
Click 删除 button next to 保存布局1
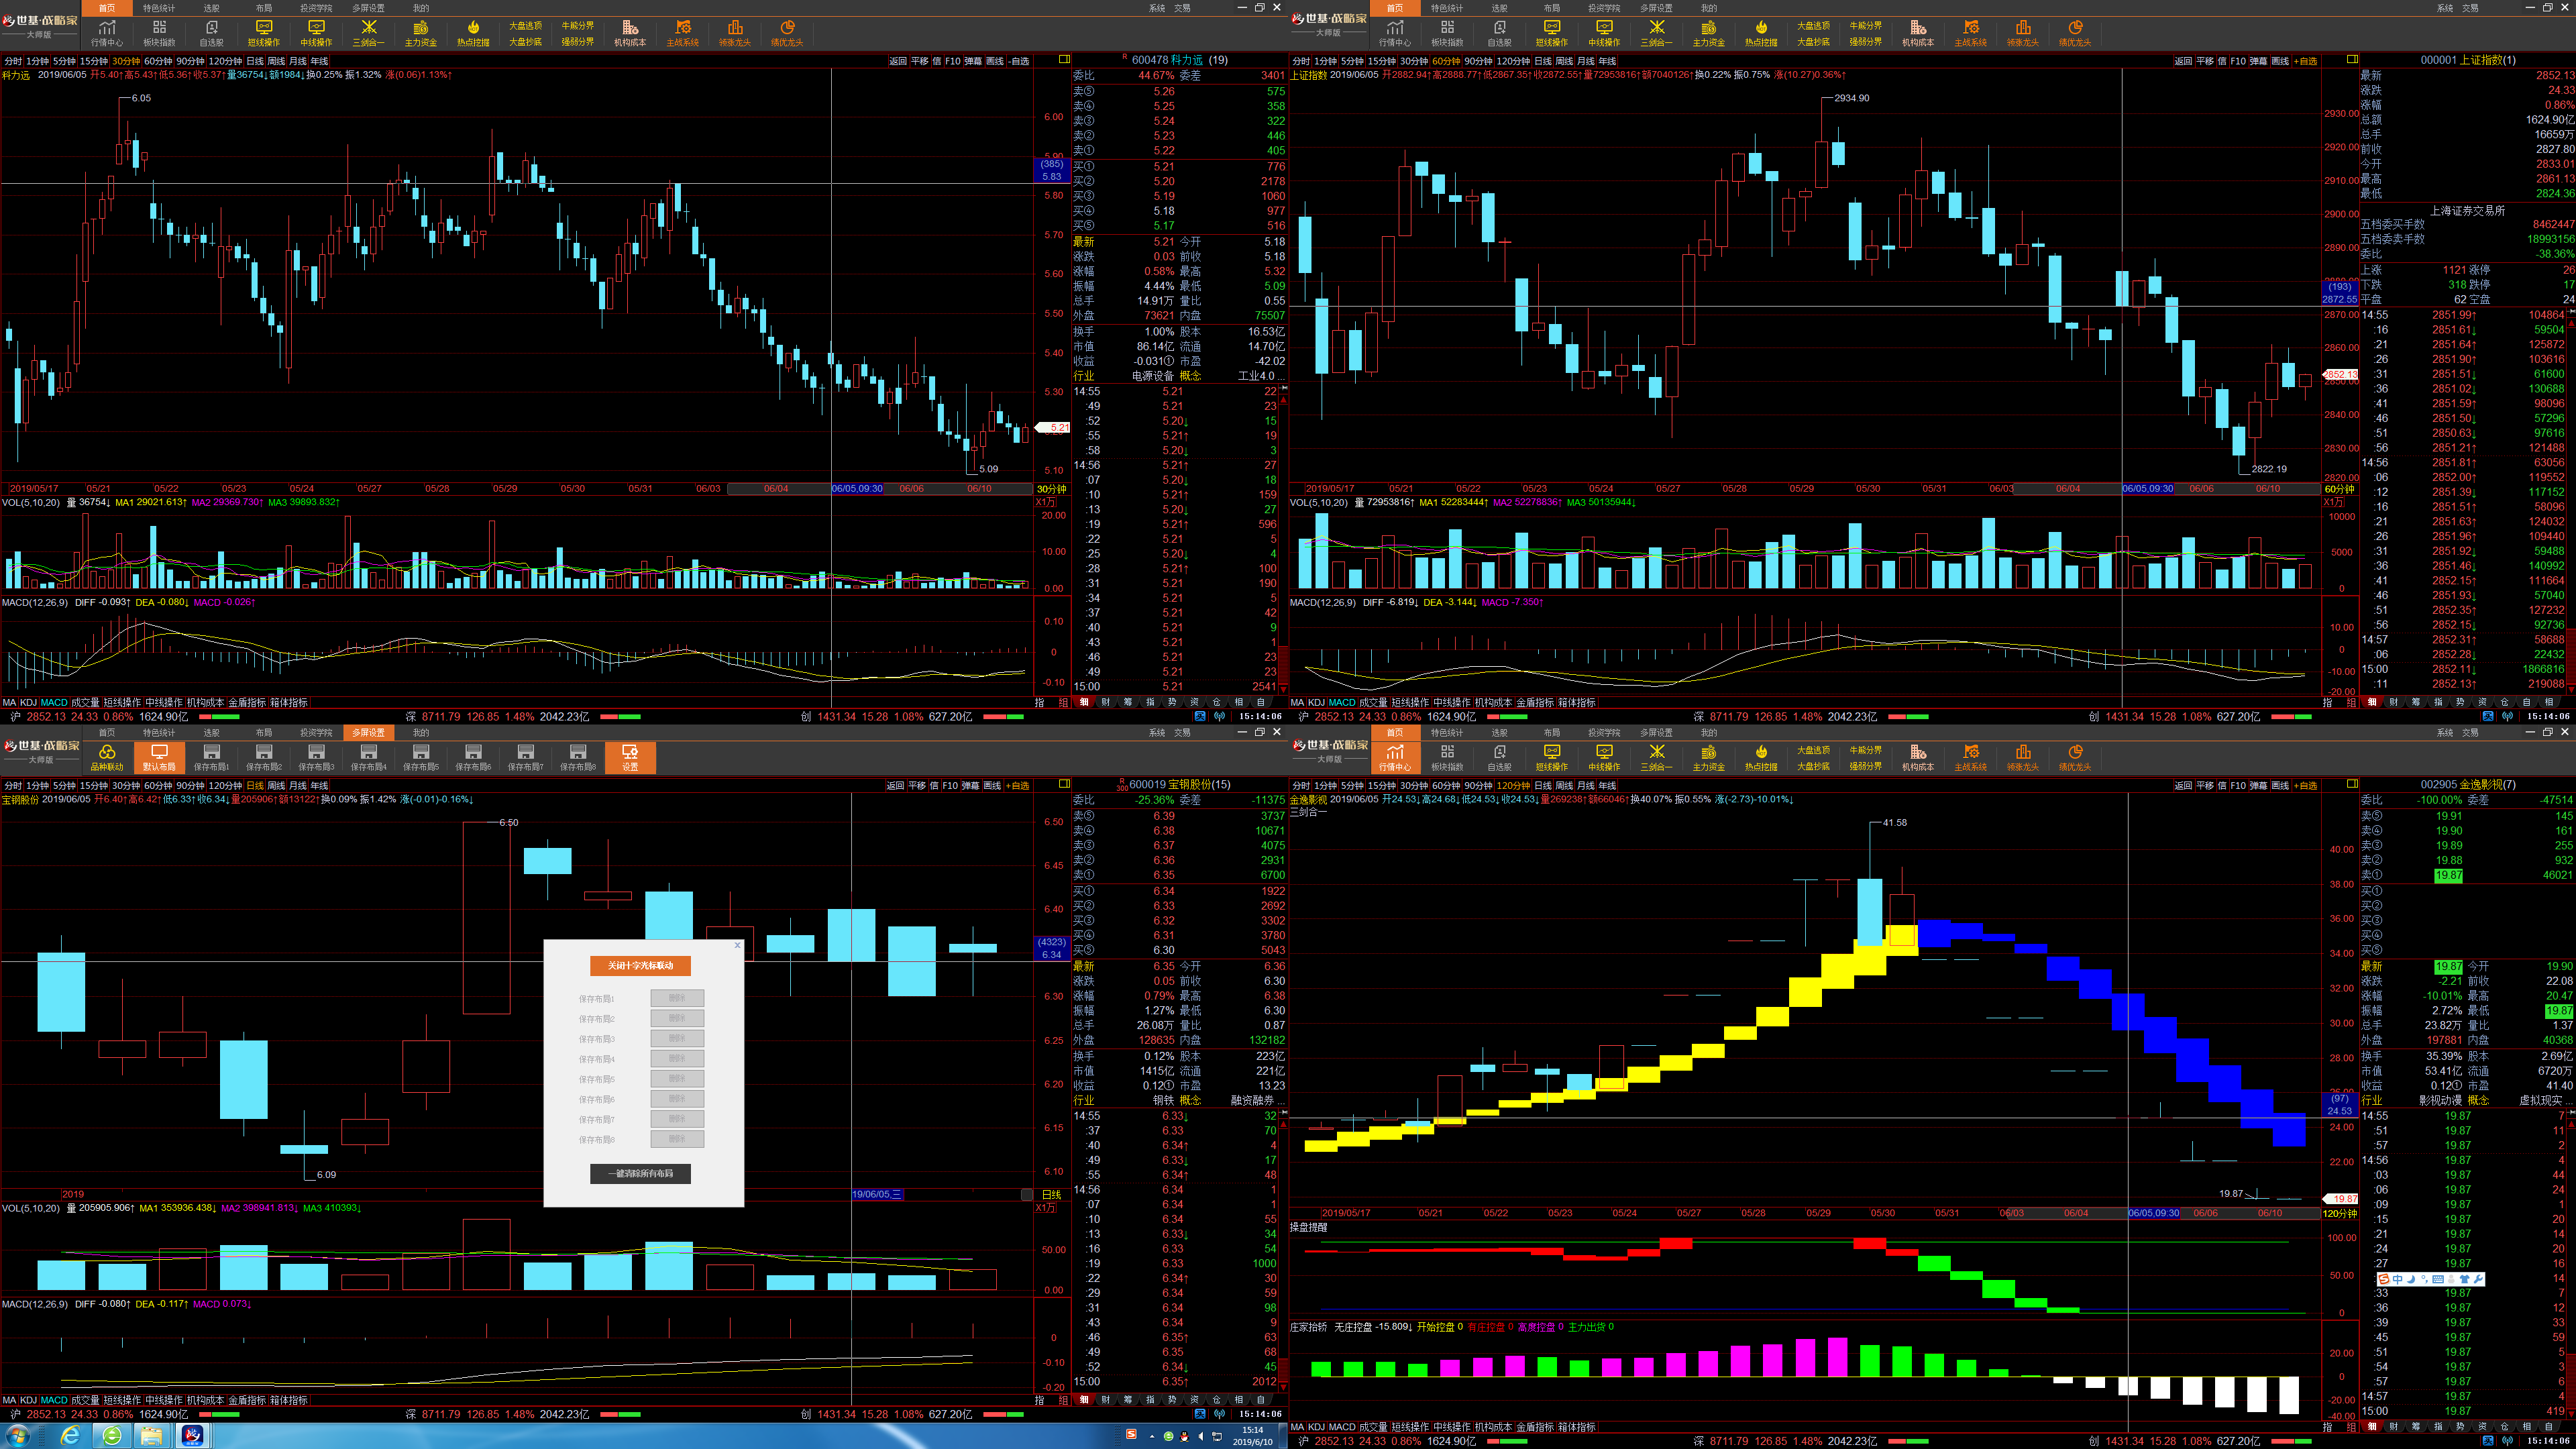coord(677,998)
